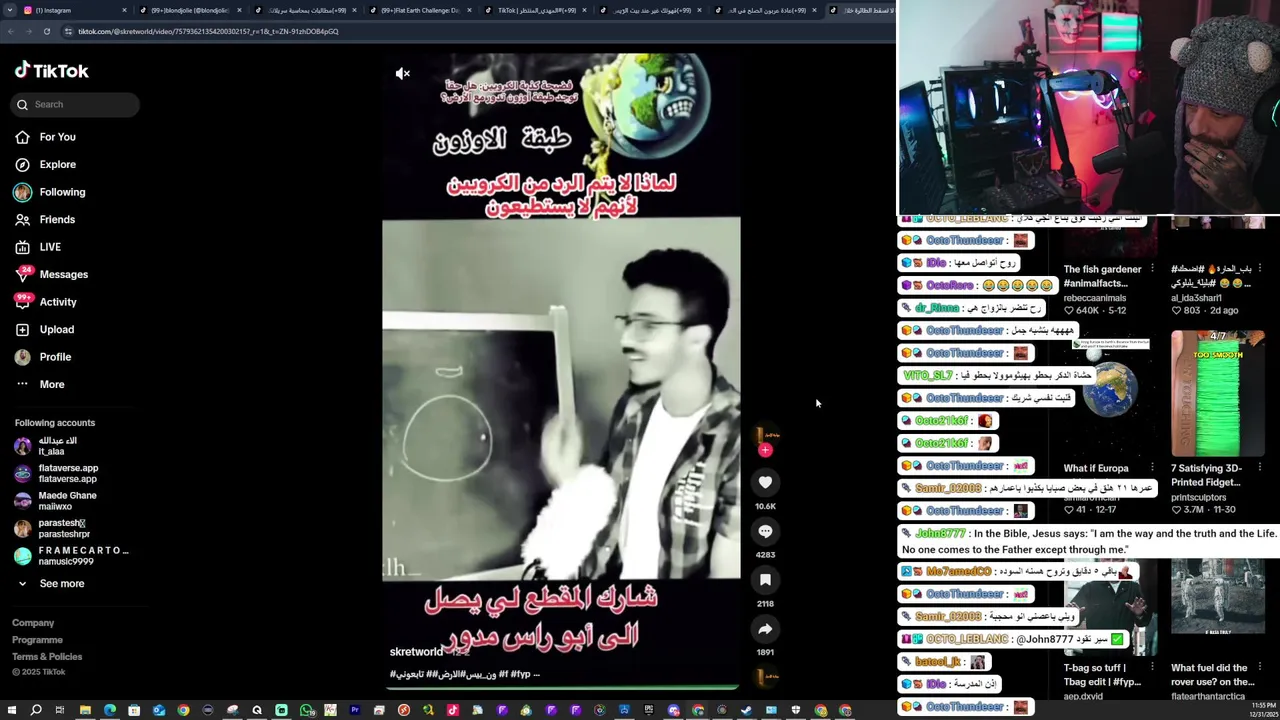
Task: Bookmark the video to favorites
Action: [765, 580]
